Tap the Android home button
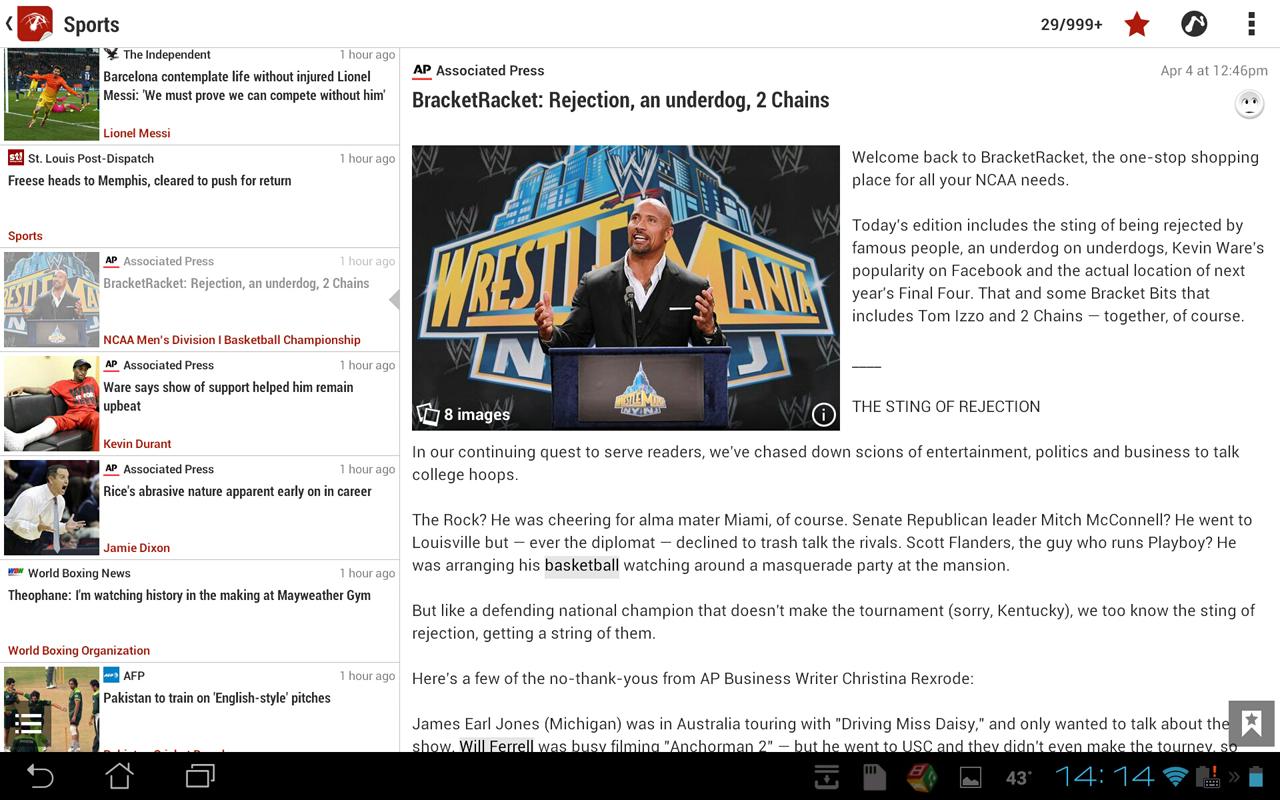This screenshot has height=800, width=1280. [x=119, y=776]
